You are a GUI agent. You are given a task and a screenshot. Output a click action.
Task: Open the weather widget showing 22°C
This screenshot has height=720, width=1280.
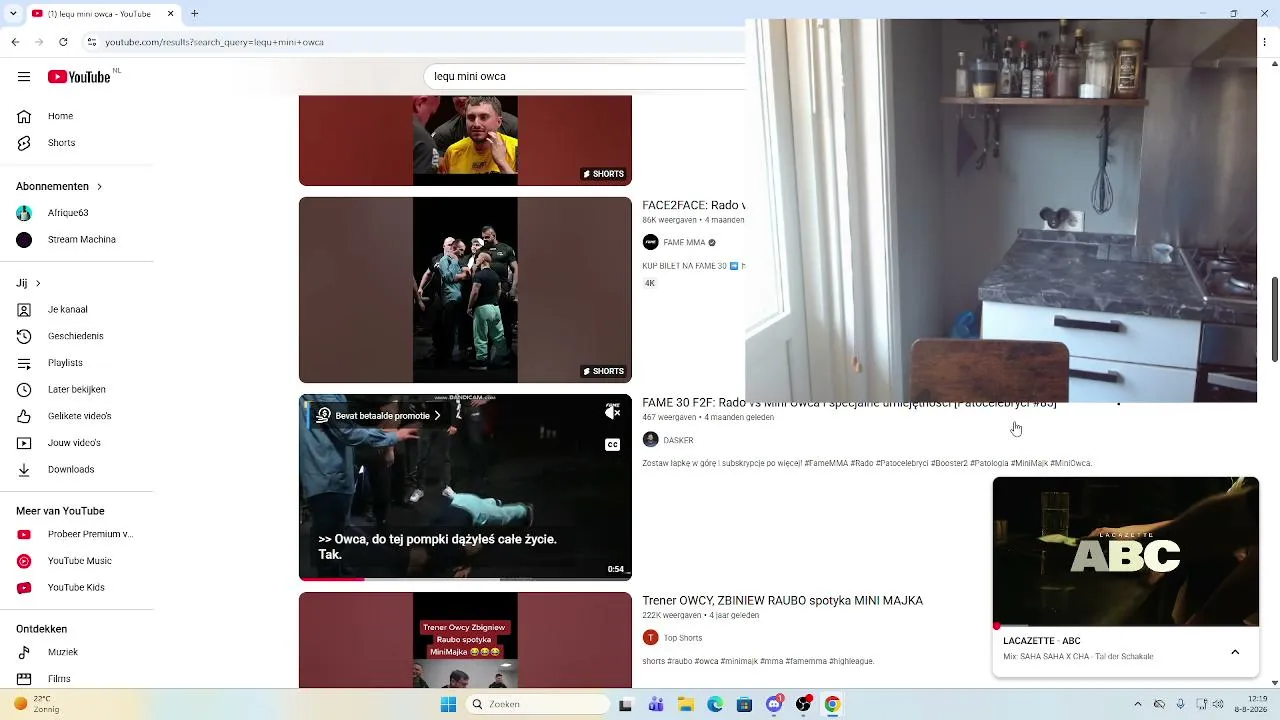[38, 704]
